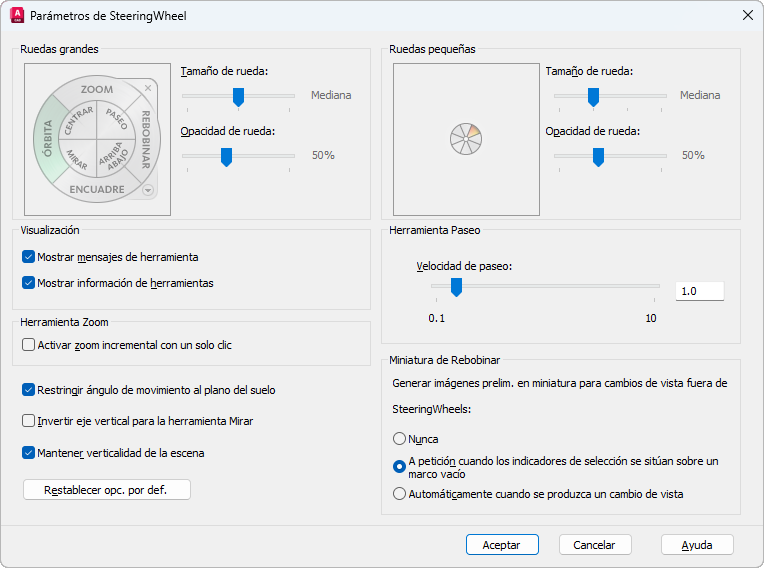This screenshot has height=568, width=764.
Task: Click the 'Miniatura de Rebobinar' group title
Action: 444,360
